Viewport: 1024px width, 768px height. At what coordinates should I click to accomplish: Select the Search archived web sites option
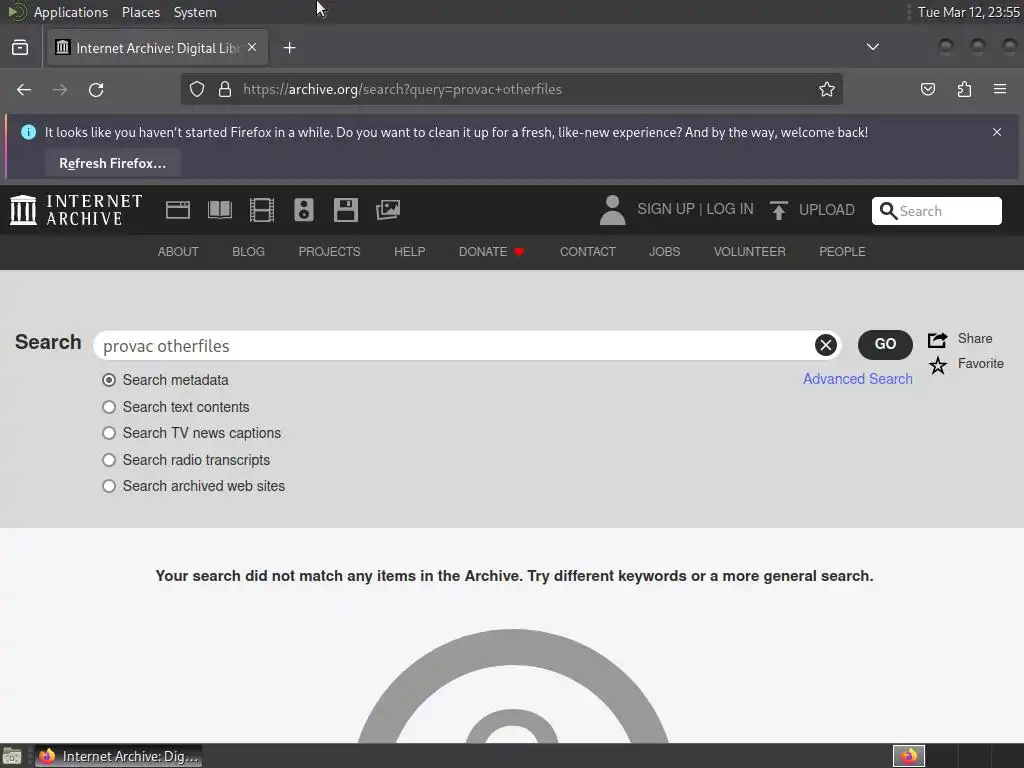click(109, 486)
